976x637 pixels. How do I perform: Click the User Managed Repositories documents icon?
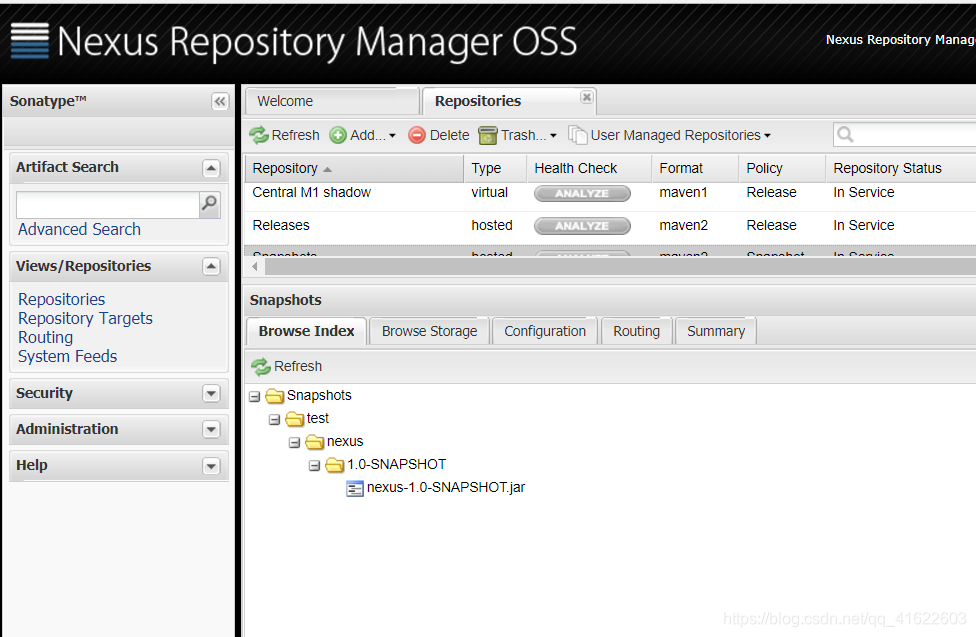pos(578,135)
